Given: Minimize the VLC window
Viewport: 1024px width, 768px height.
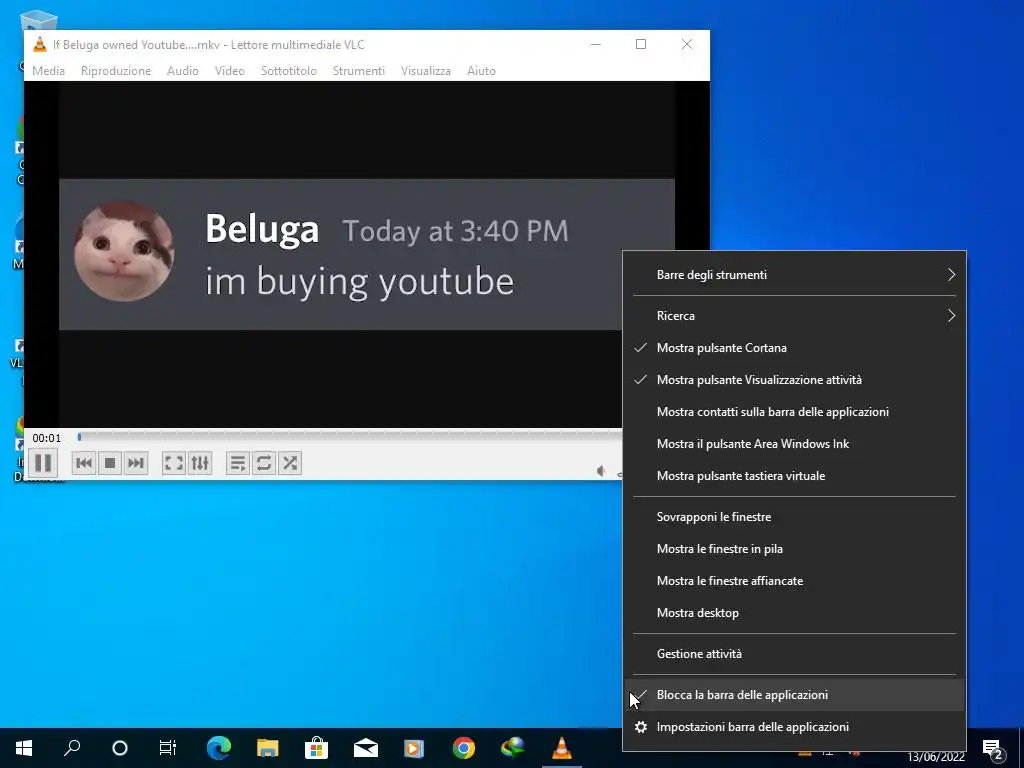Looking at the screenshot, I should click(596, 44).
